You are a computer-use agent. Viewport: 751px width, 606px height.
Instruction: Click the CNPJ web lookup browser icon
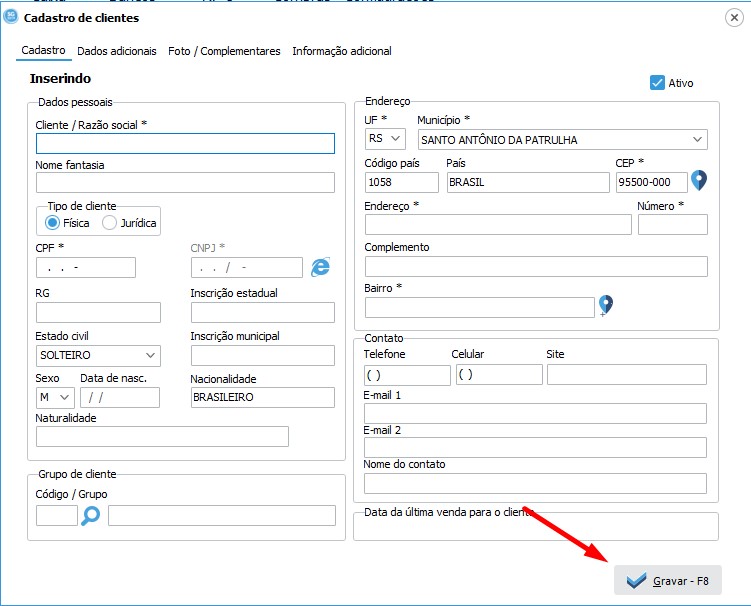320,267
